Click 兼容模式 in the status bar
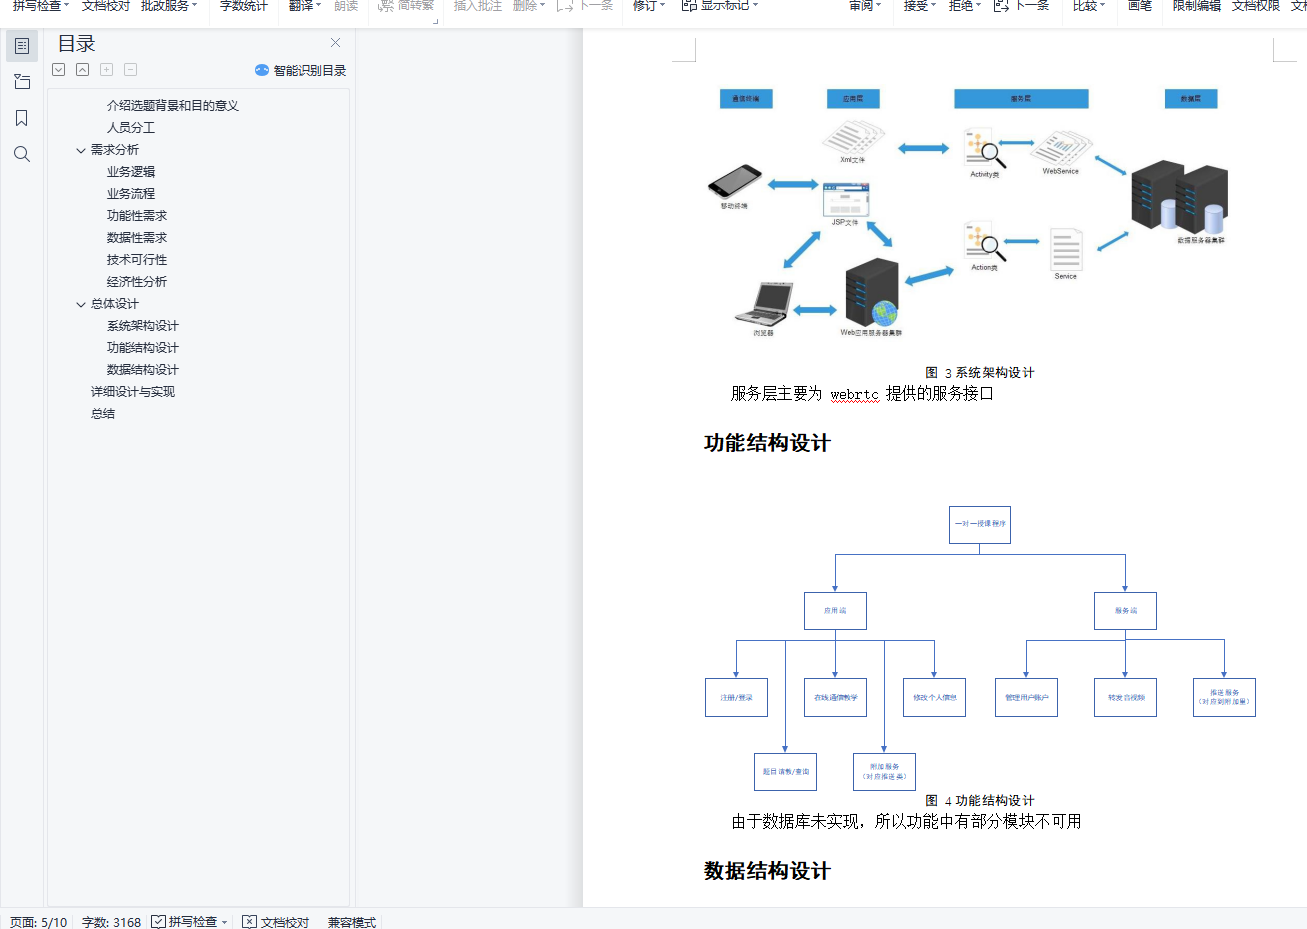Screen dimensions: 1307x929 (352, 922)
